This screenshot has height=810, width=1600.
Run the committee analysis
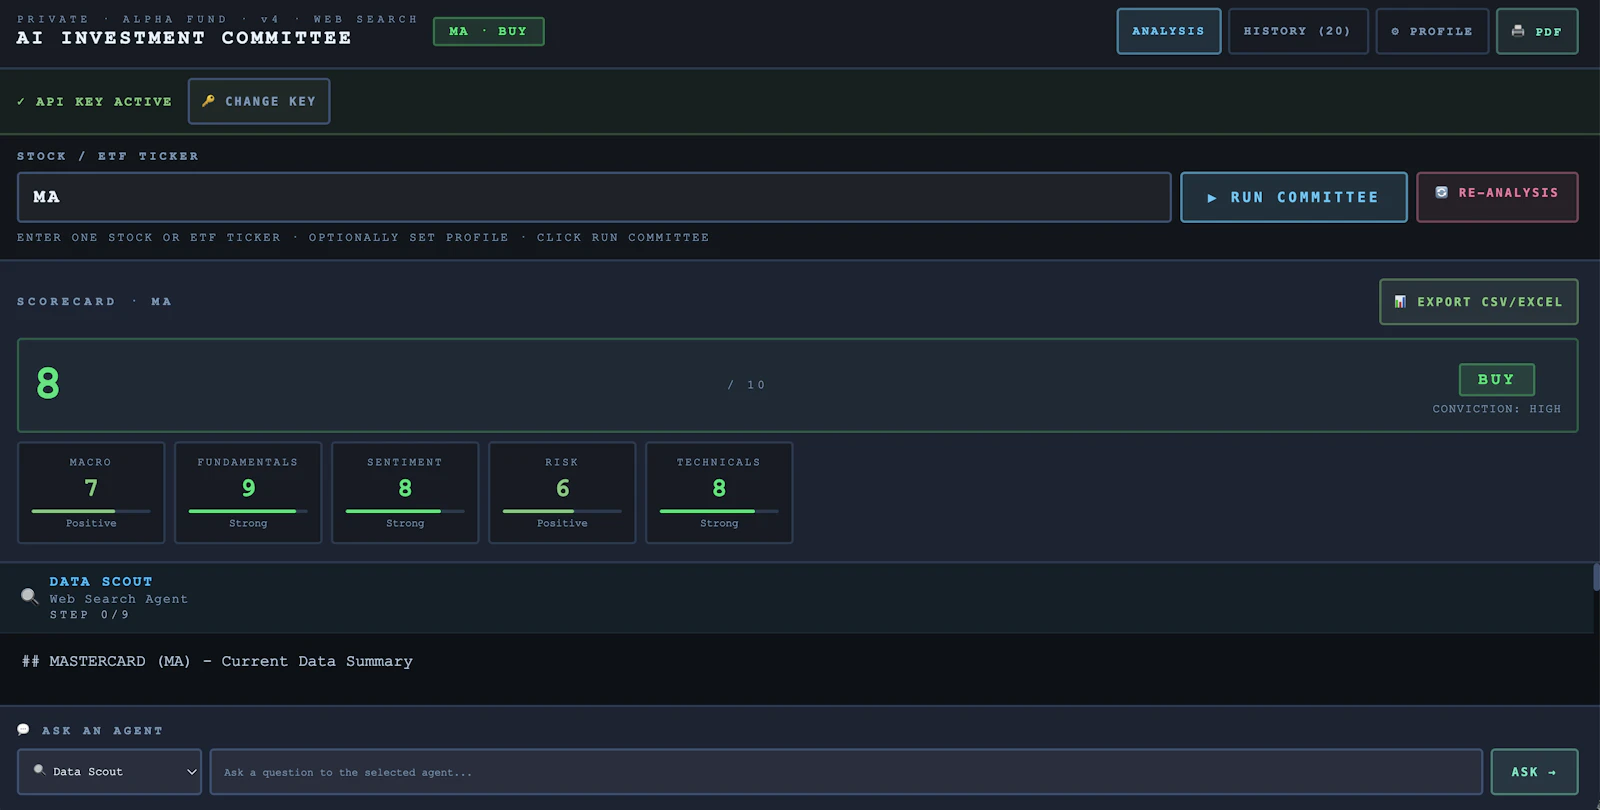coord(1293,197)
